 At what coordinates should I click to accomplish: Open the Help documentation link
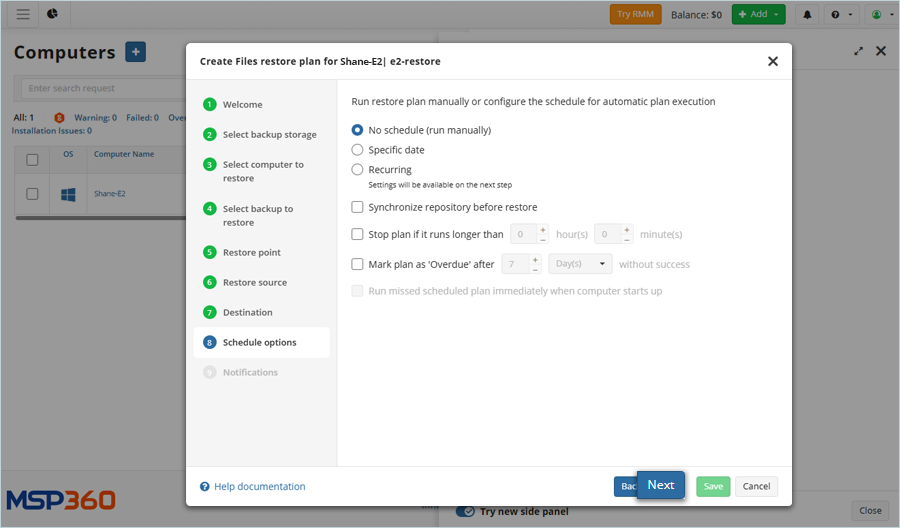pyautogui.click(x=259, y=487)
